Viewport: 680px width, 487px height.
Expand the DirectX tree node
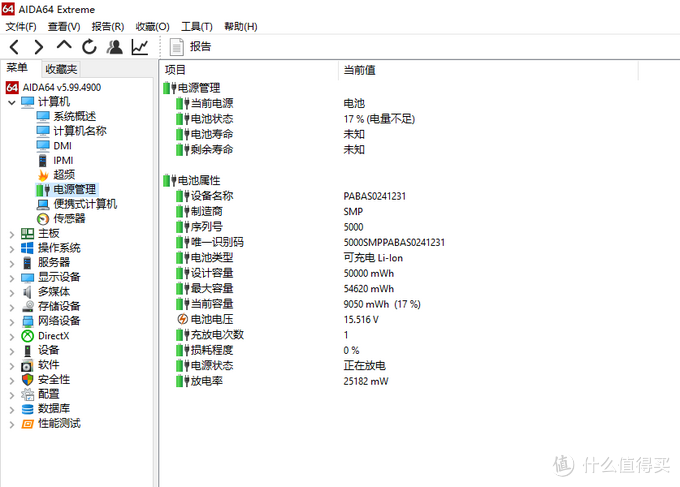pyautogui.click(x=12, y=337)
